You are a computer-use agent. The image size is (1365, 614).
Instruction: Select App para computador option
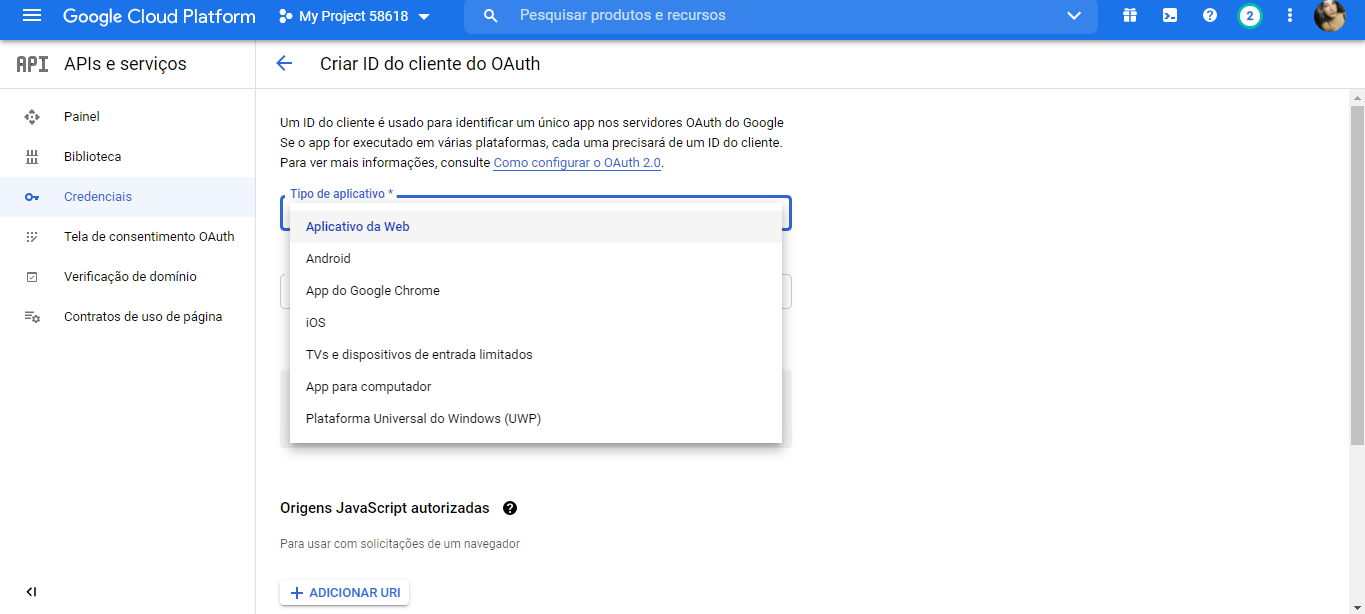(536, 387)
